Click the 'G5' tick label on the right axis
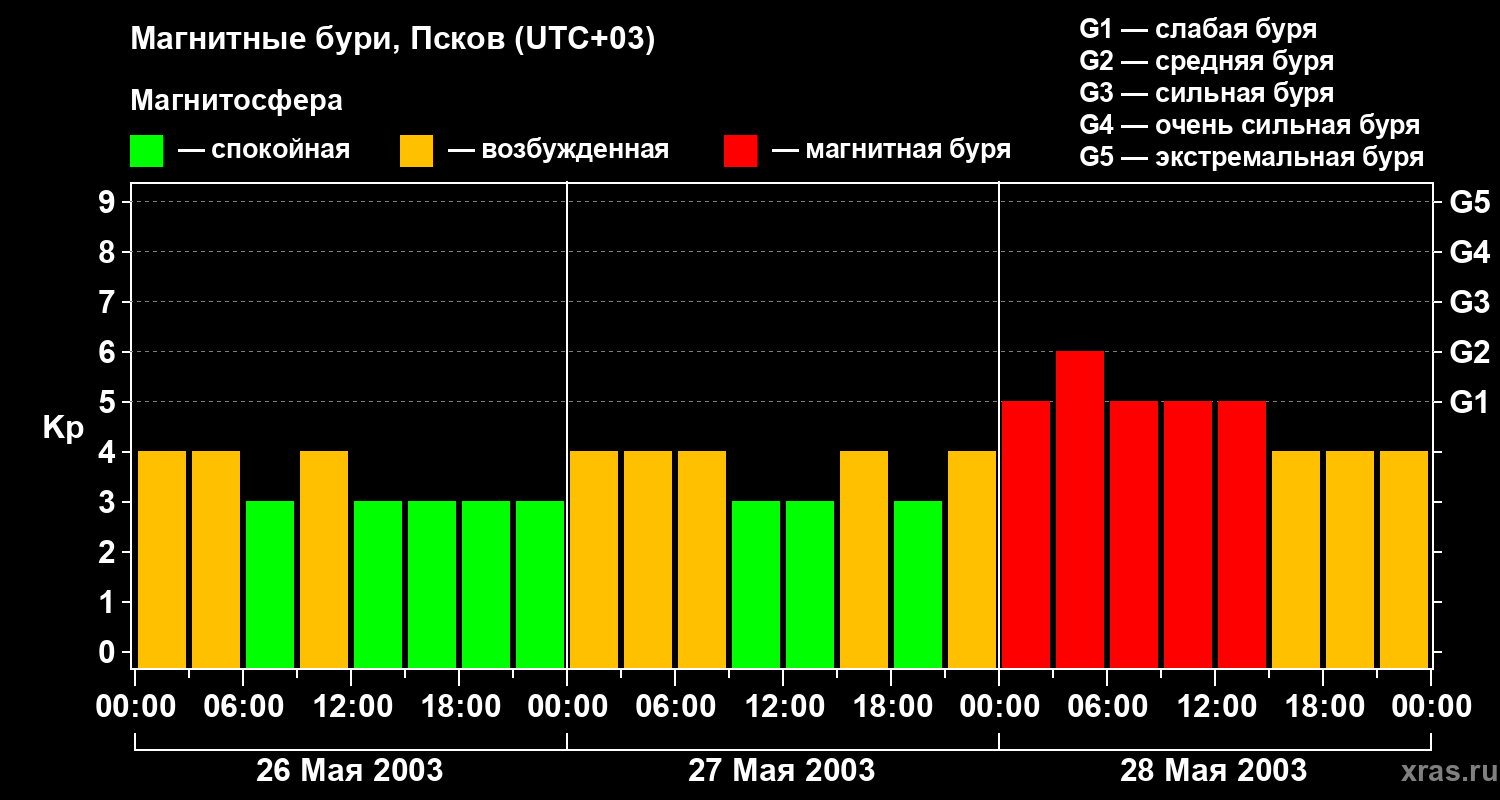The width and height of the screenshot is (1500, 800). click(x=1469, y=202)
